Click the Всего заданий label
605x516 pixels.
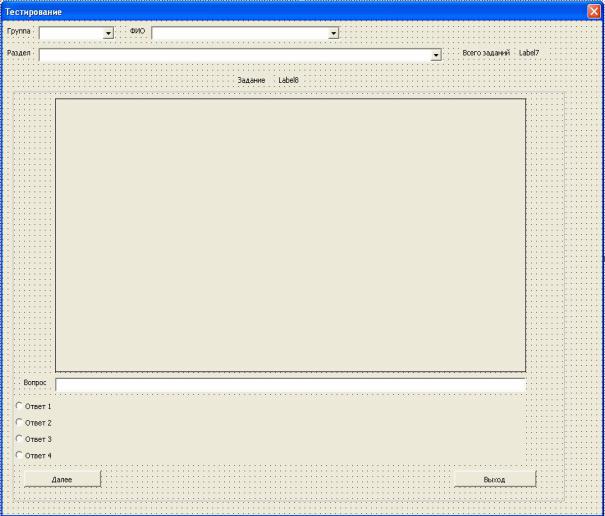pos(486,52)
